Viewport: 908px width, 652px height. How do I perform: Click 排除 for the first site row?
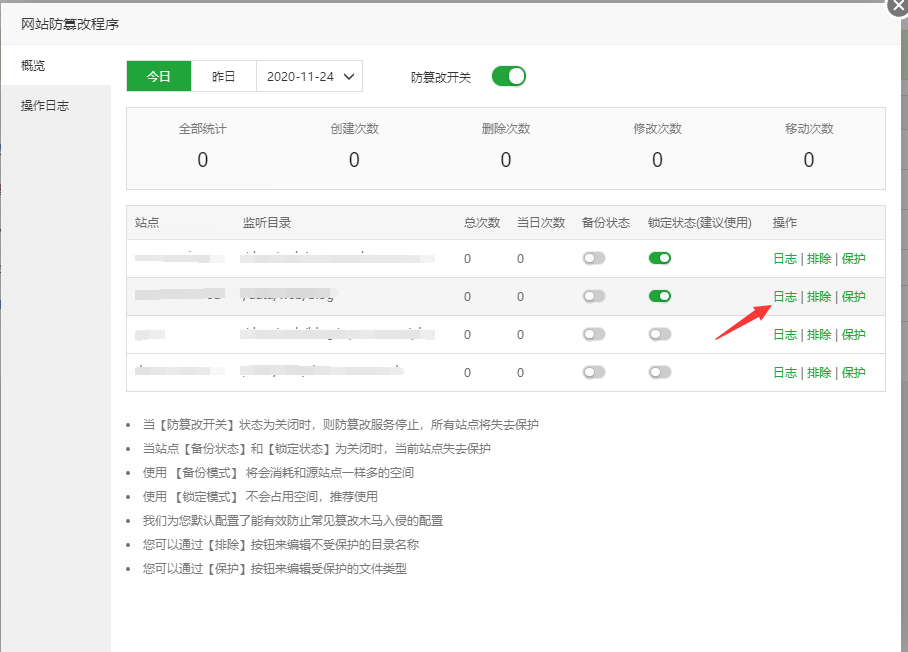[x=819, y=258]
